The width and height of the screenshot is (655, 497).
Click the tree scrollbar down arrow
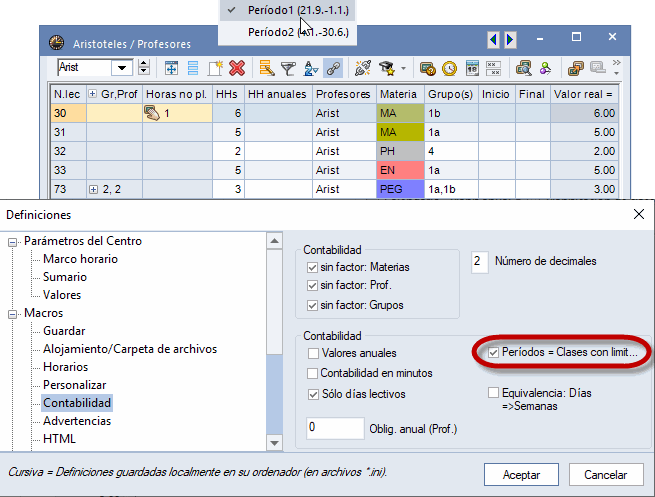point(274,443)
